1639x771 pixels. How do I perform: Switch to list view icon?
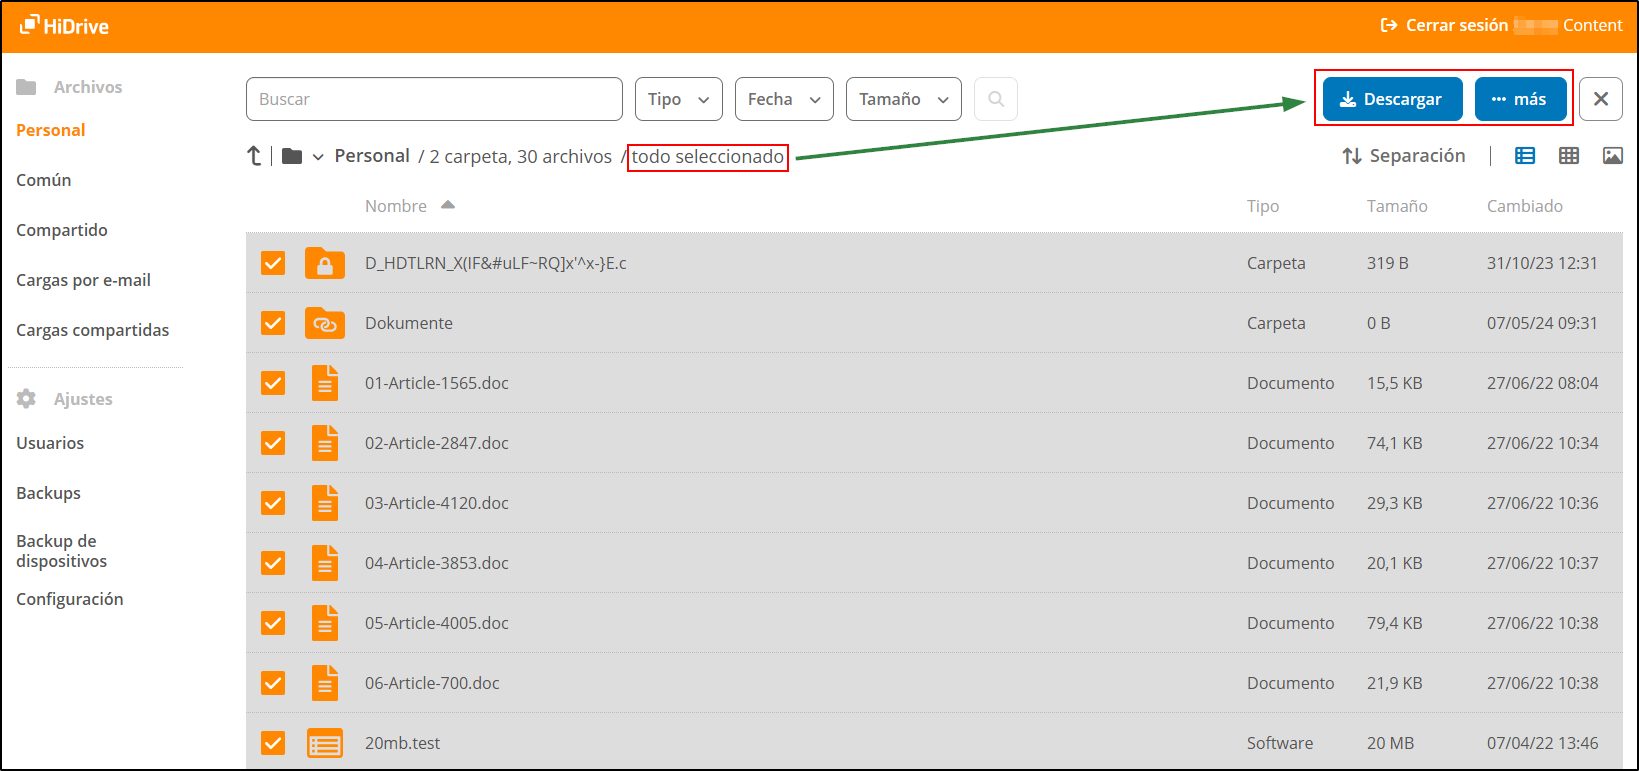coord(1525,156)
